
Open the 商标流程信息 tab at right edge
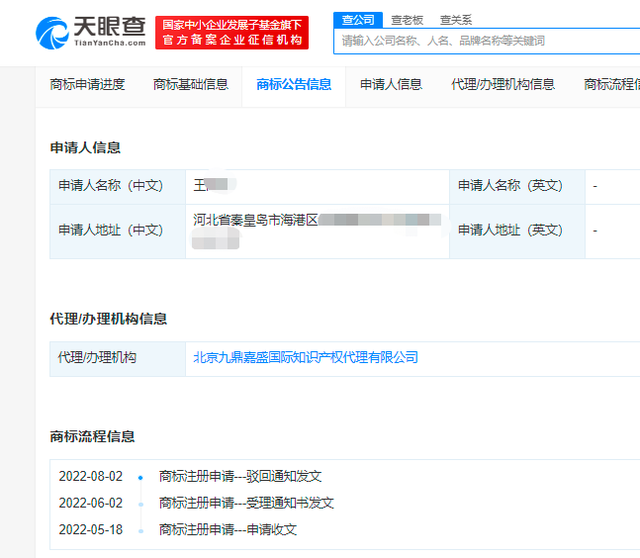point(612,84)
